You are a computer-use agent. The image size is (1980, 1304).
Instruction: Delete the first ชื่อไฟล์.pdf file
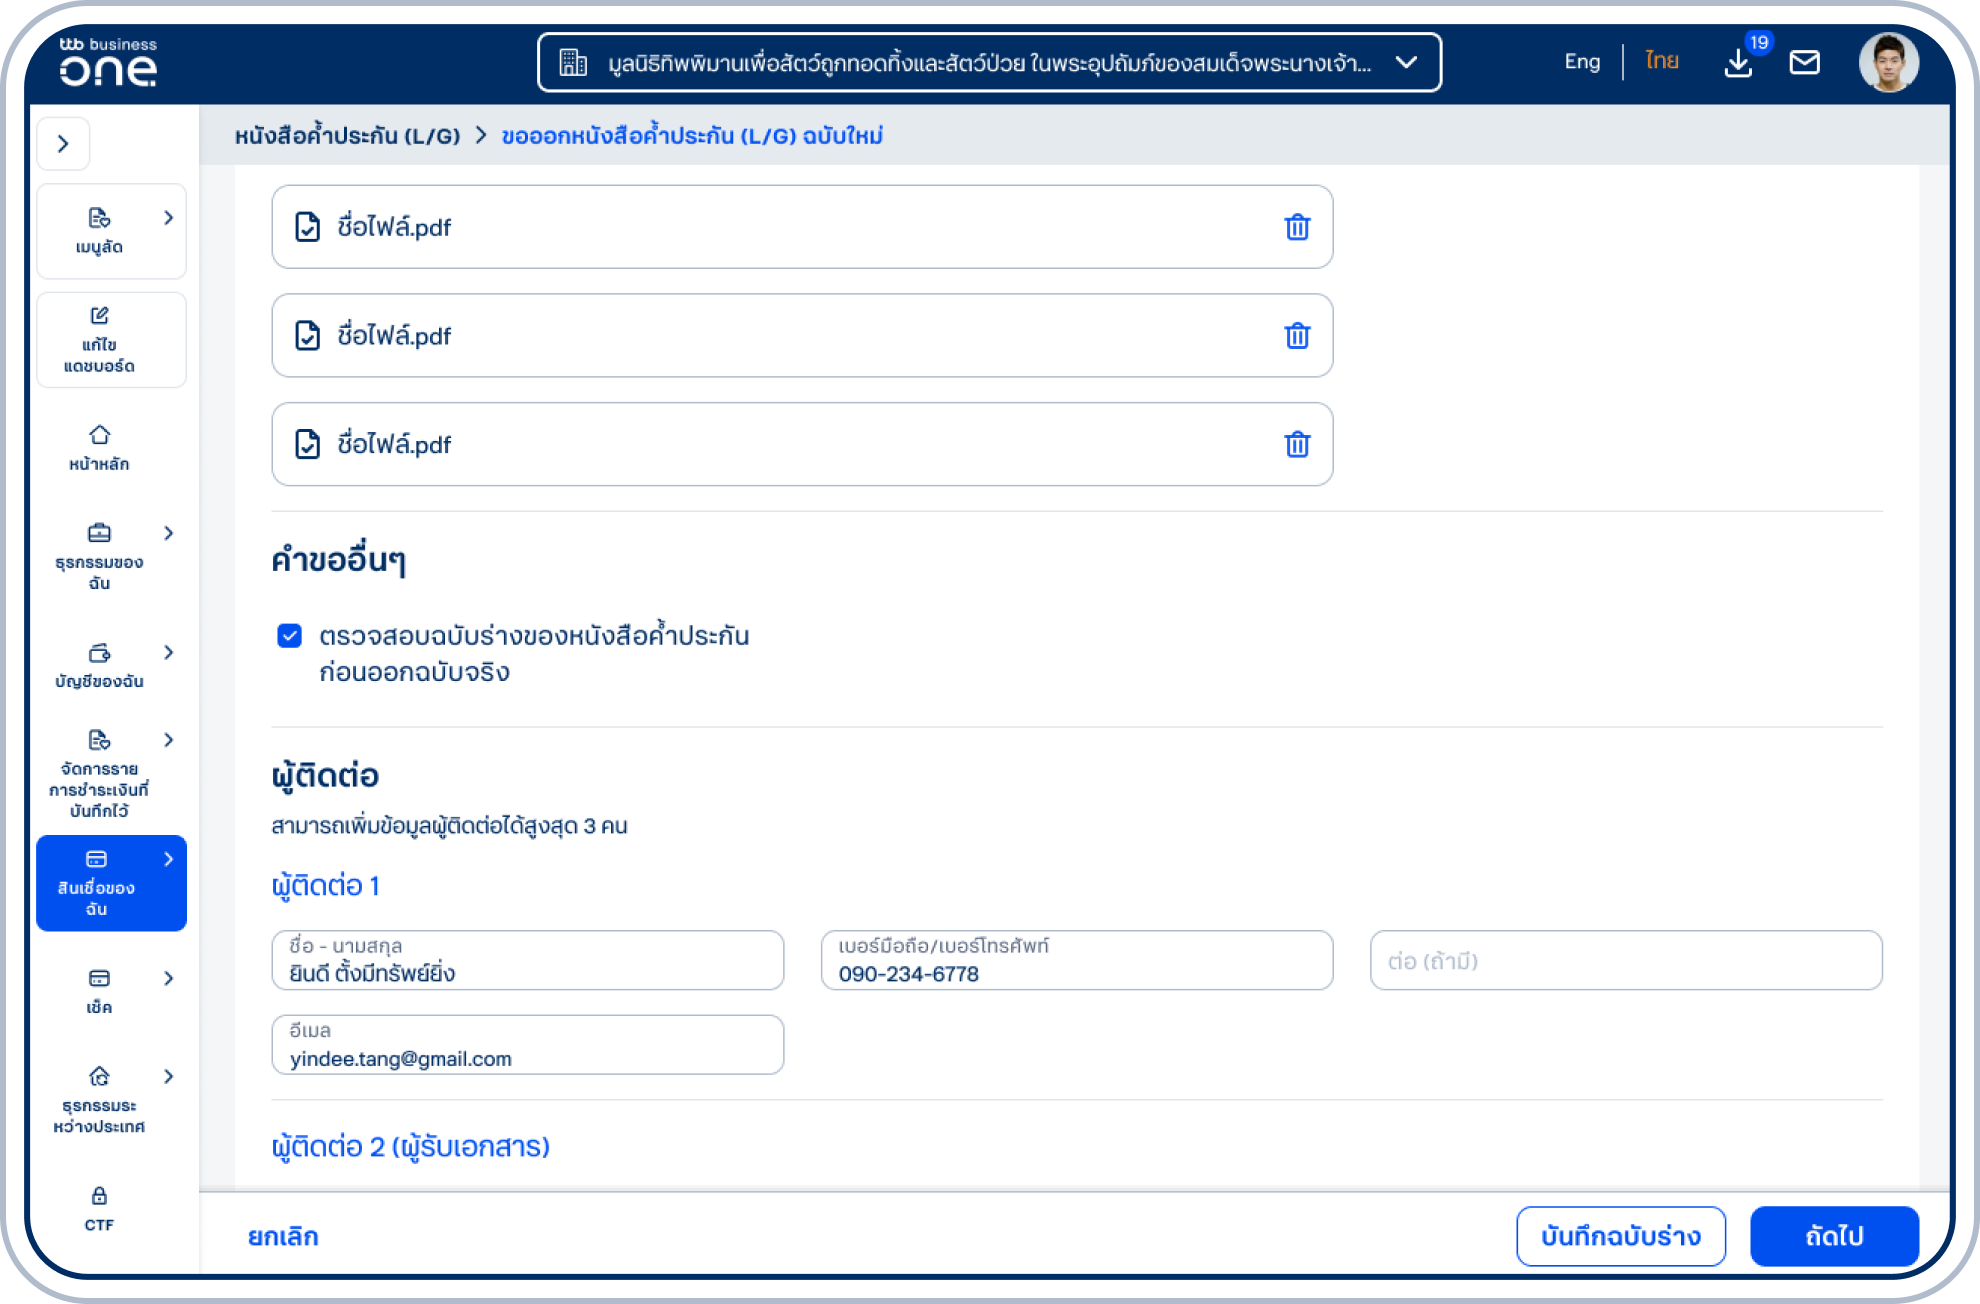pyautogui.click(x=1297, y=227)
